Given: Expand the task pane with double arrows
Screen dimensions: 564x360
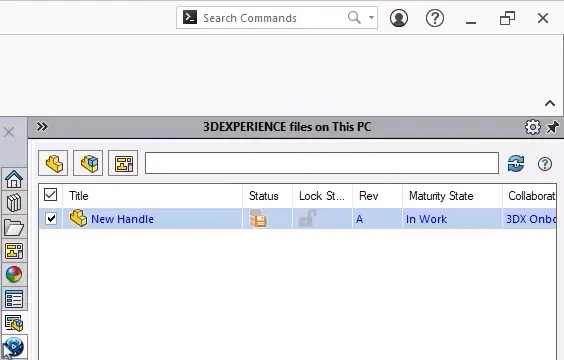Looking at the screenshot, I should [x=42, y=127].
